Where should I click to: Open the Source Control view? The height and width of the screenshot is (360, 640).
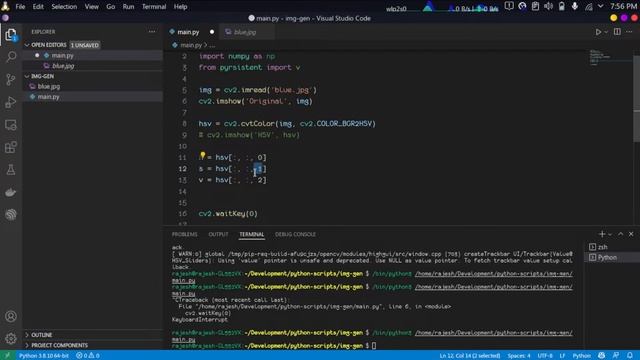click(x=11, y=79)
